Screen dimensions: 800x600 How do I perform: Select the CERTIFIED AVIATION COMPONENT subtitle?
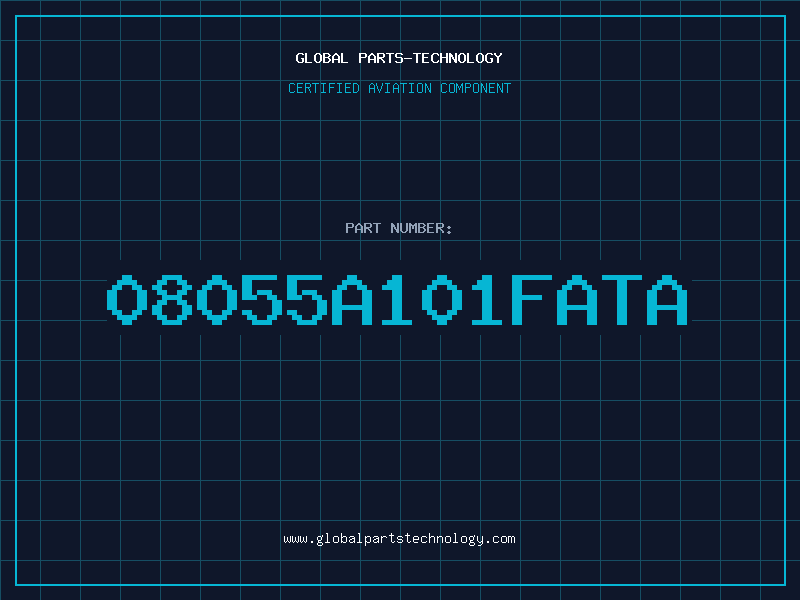coord(399,88)
